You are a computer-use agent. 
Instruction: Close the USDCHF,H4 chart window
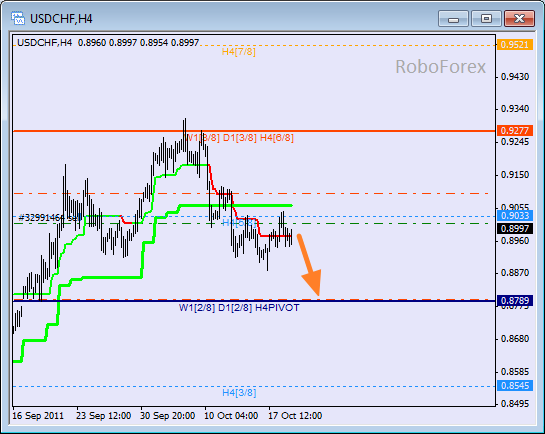pyautogui.click(x=519, y=18)
